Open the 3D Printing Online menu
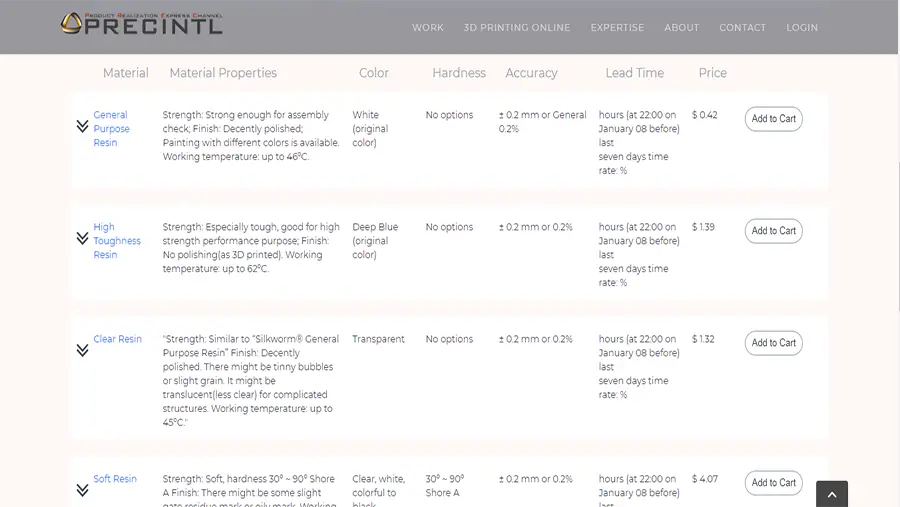The height and width of the screenshot is (507, 900). 516,28
